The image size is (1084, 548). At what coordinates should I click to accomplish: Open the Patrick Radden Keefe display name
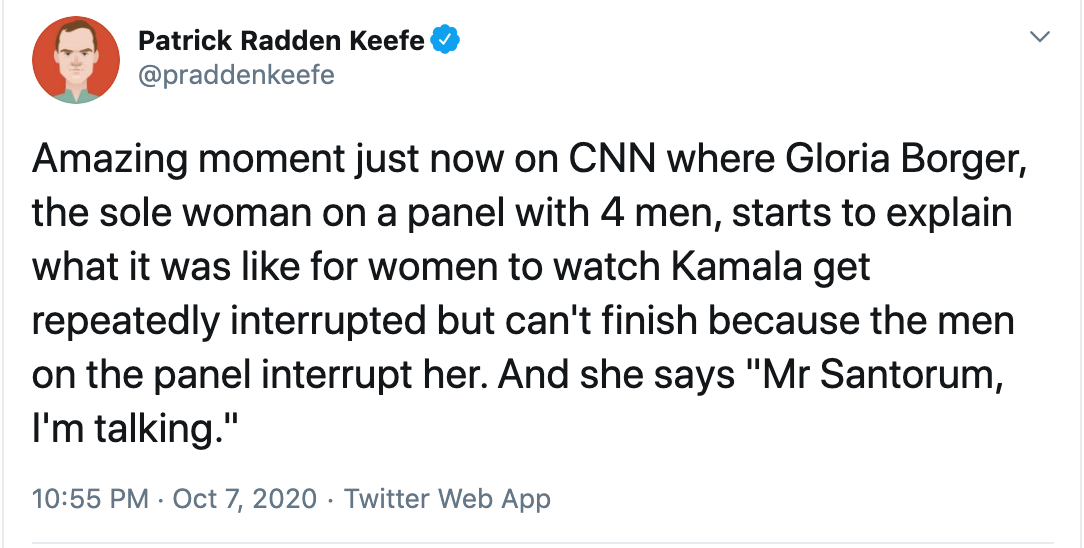click(x=281, y=41)
